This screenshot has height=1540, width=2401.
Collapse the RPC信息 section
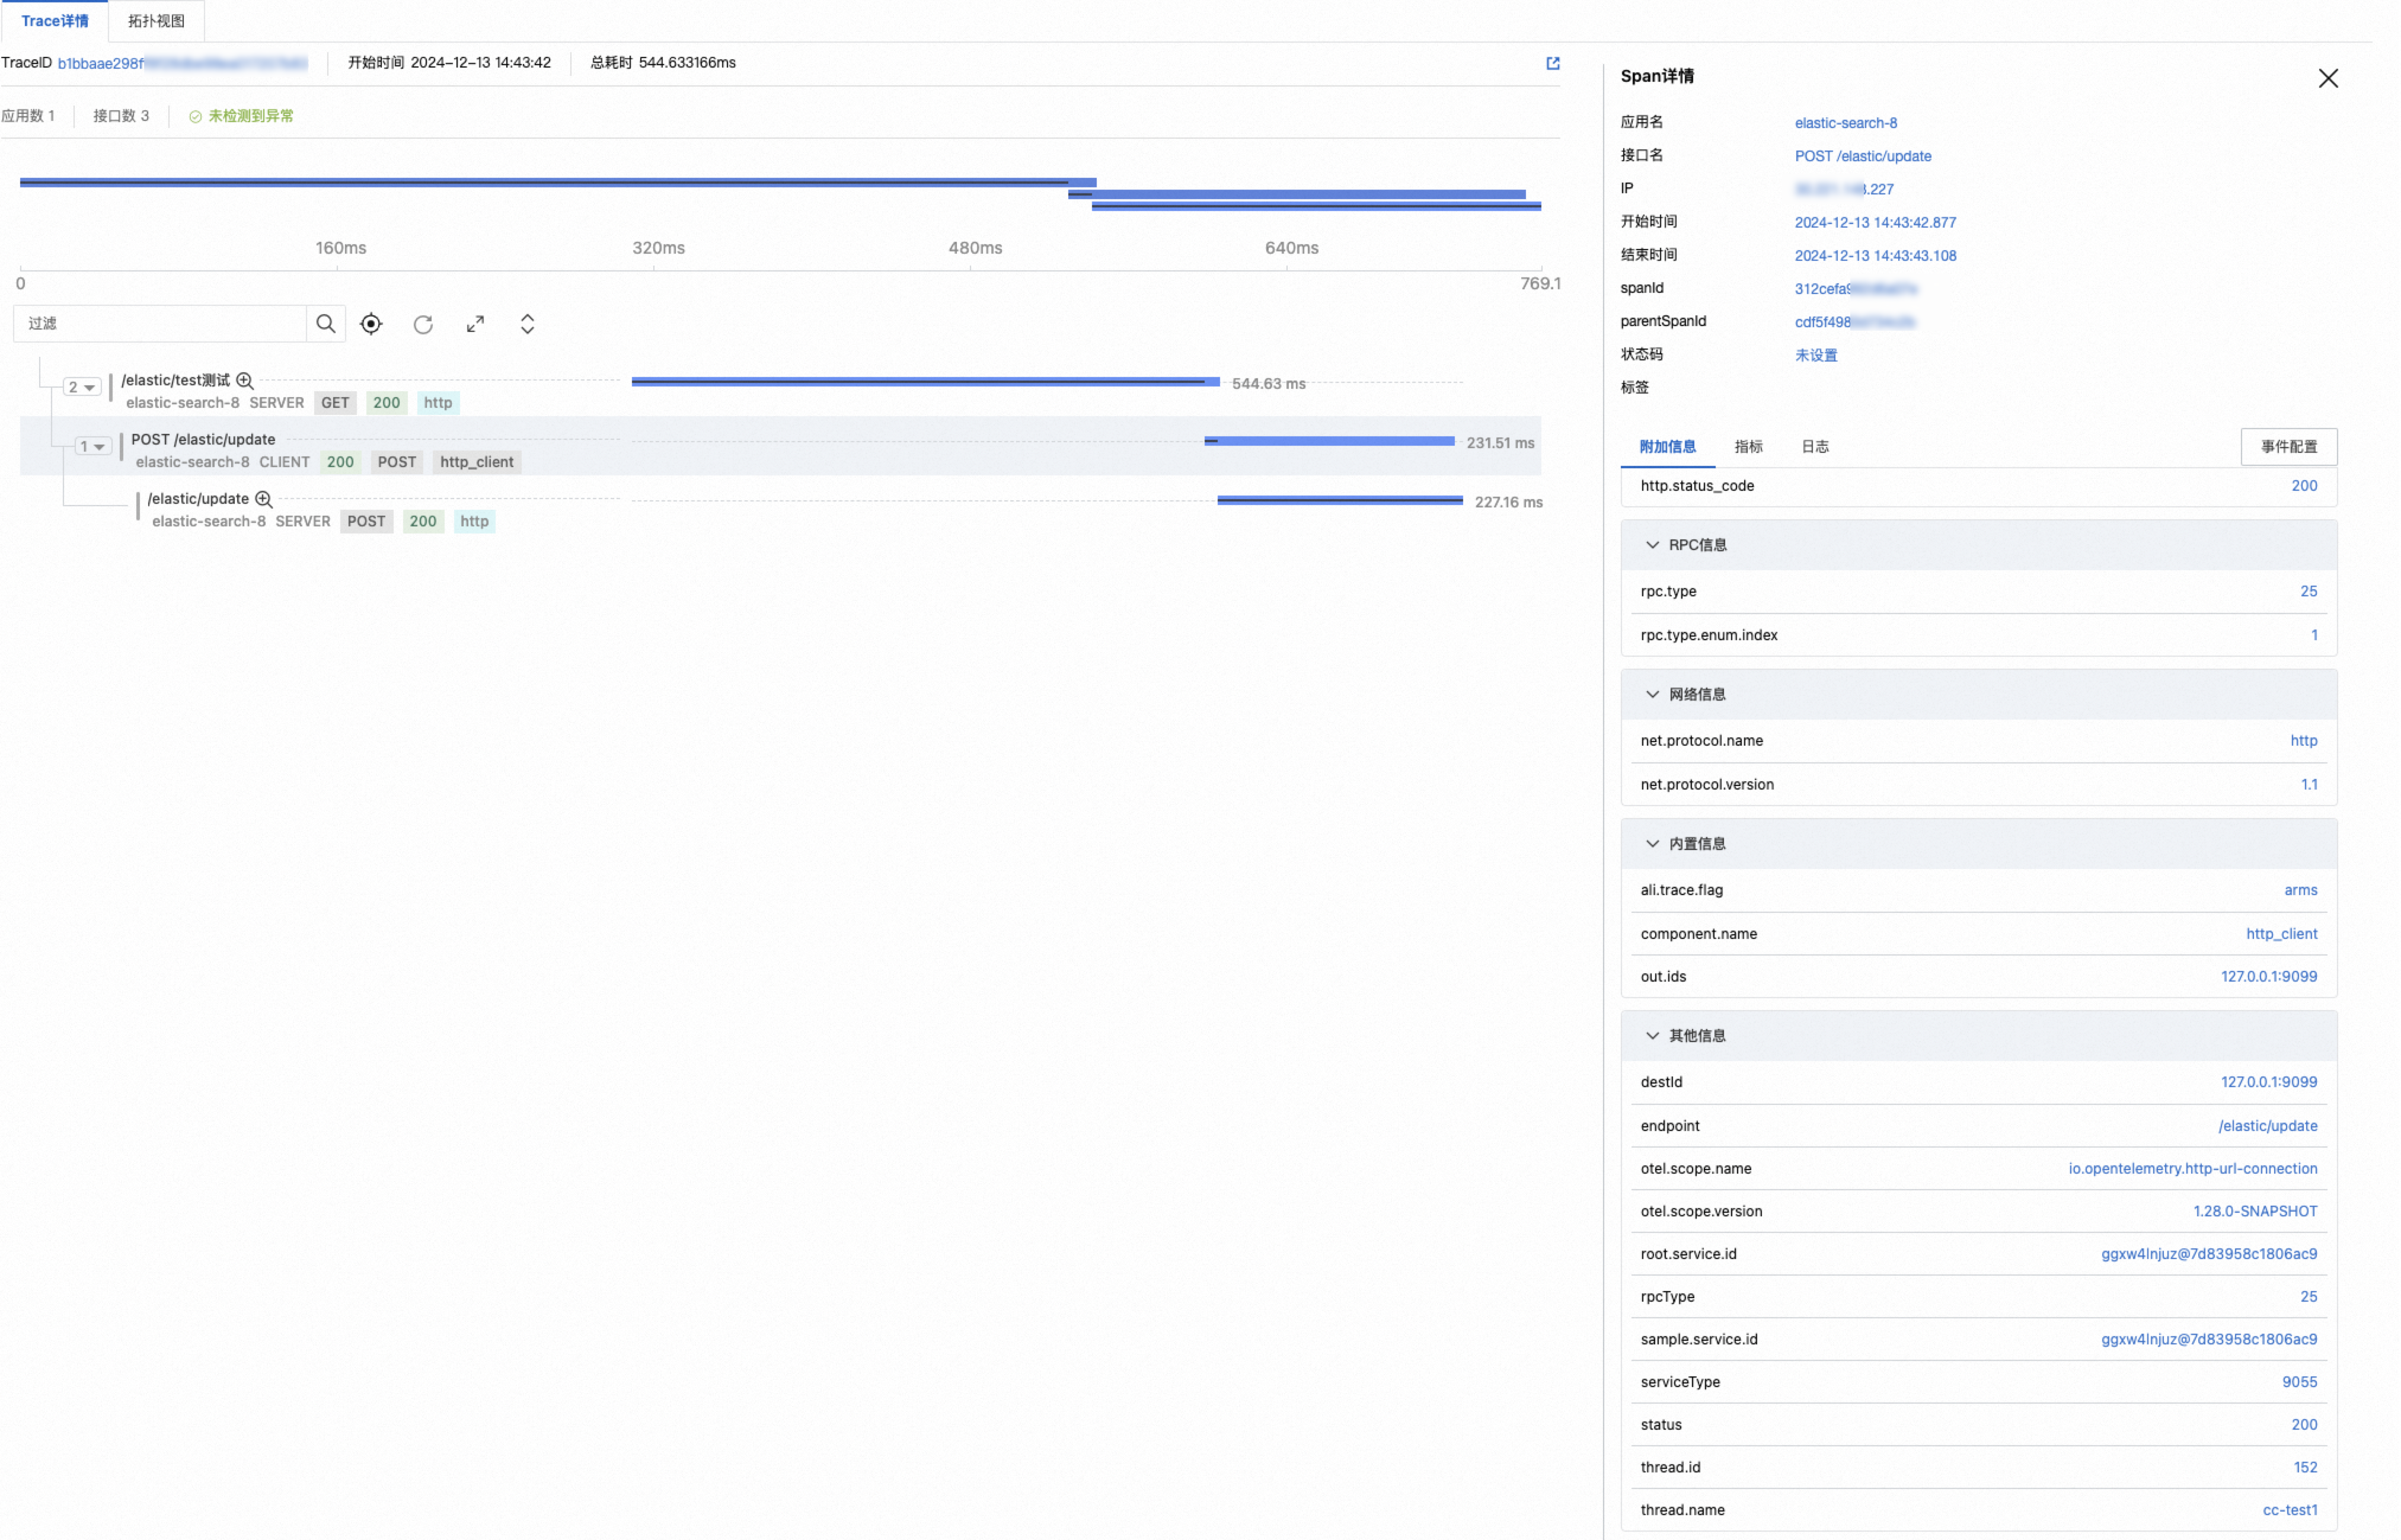pyautogui.click(x=1652, y=545)
